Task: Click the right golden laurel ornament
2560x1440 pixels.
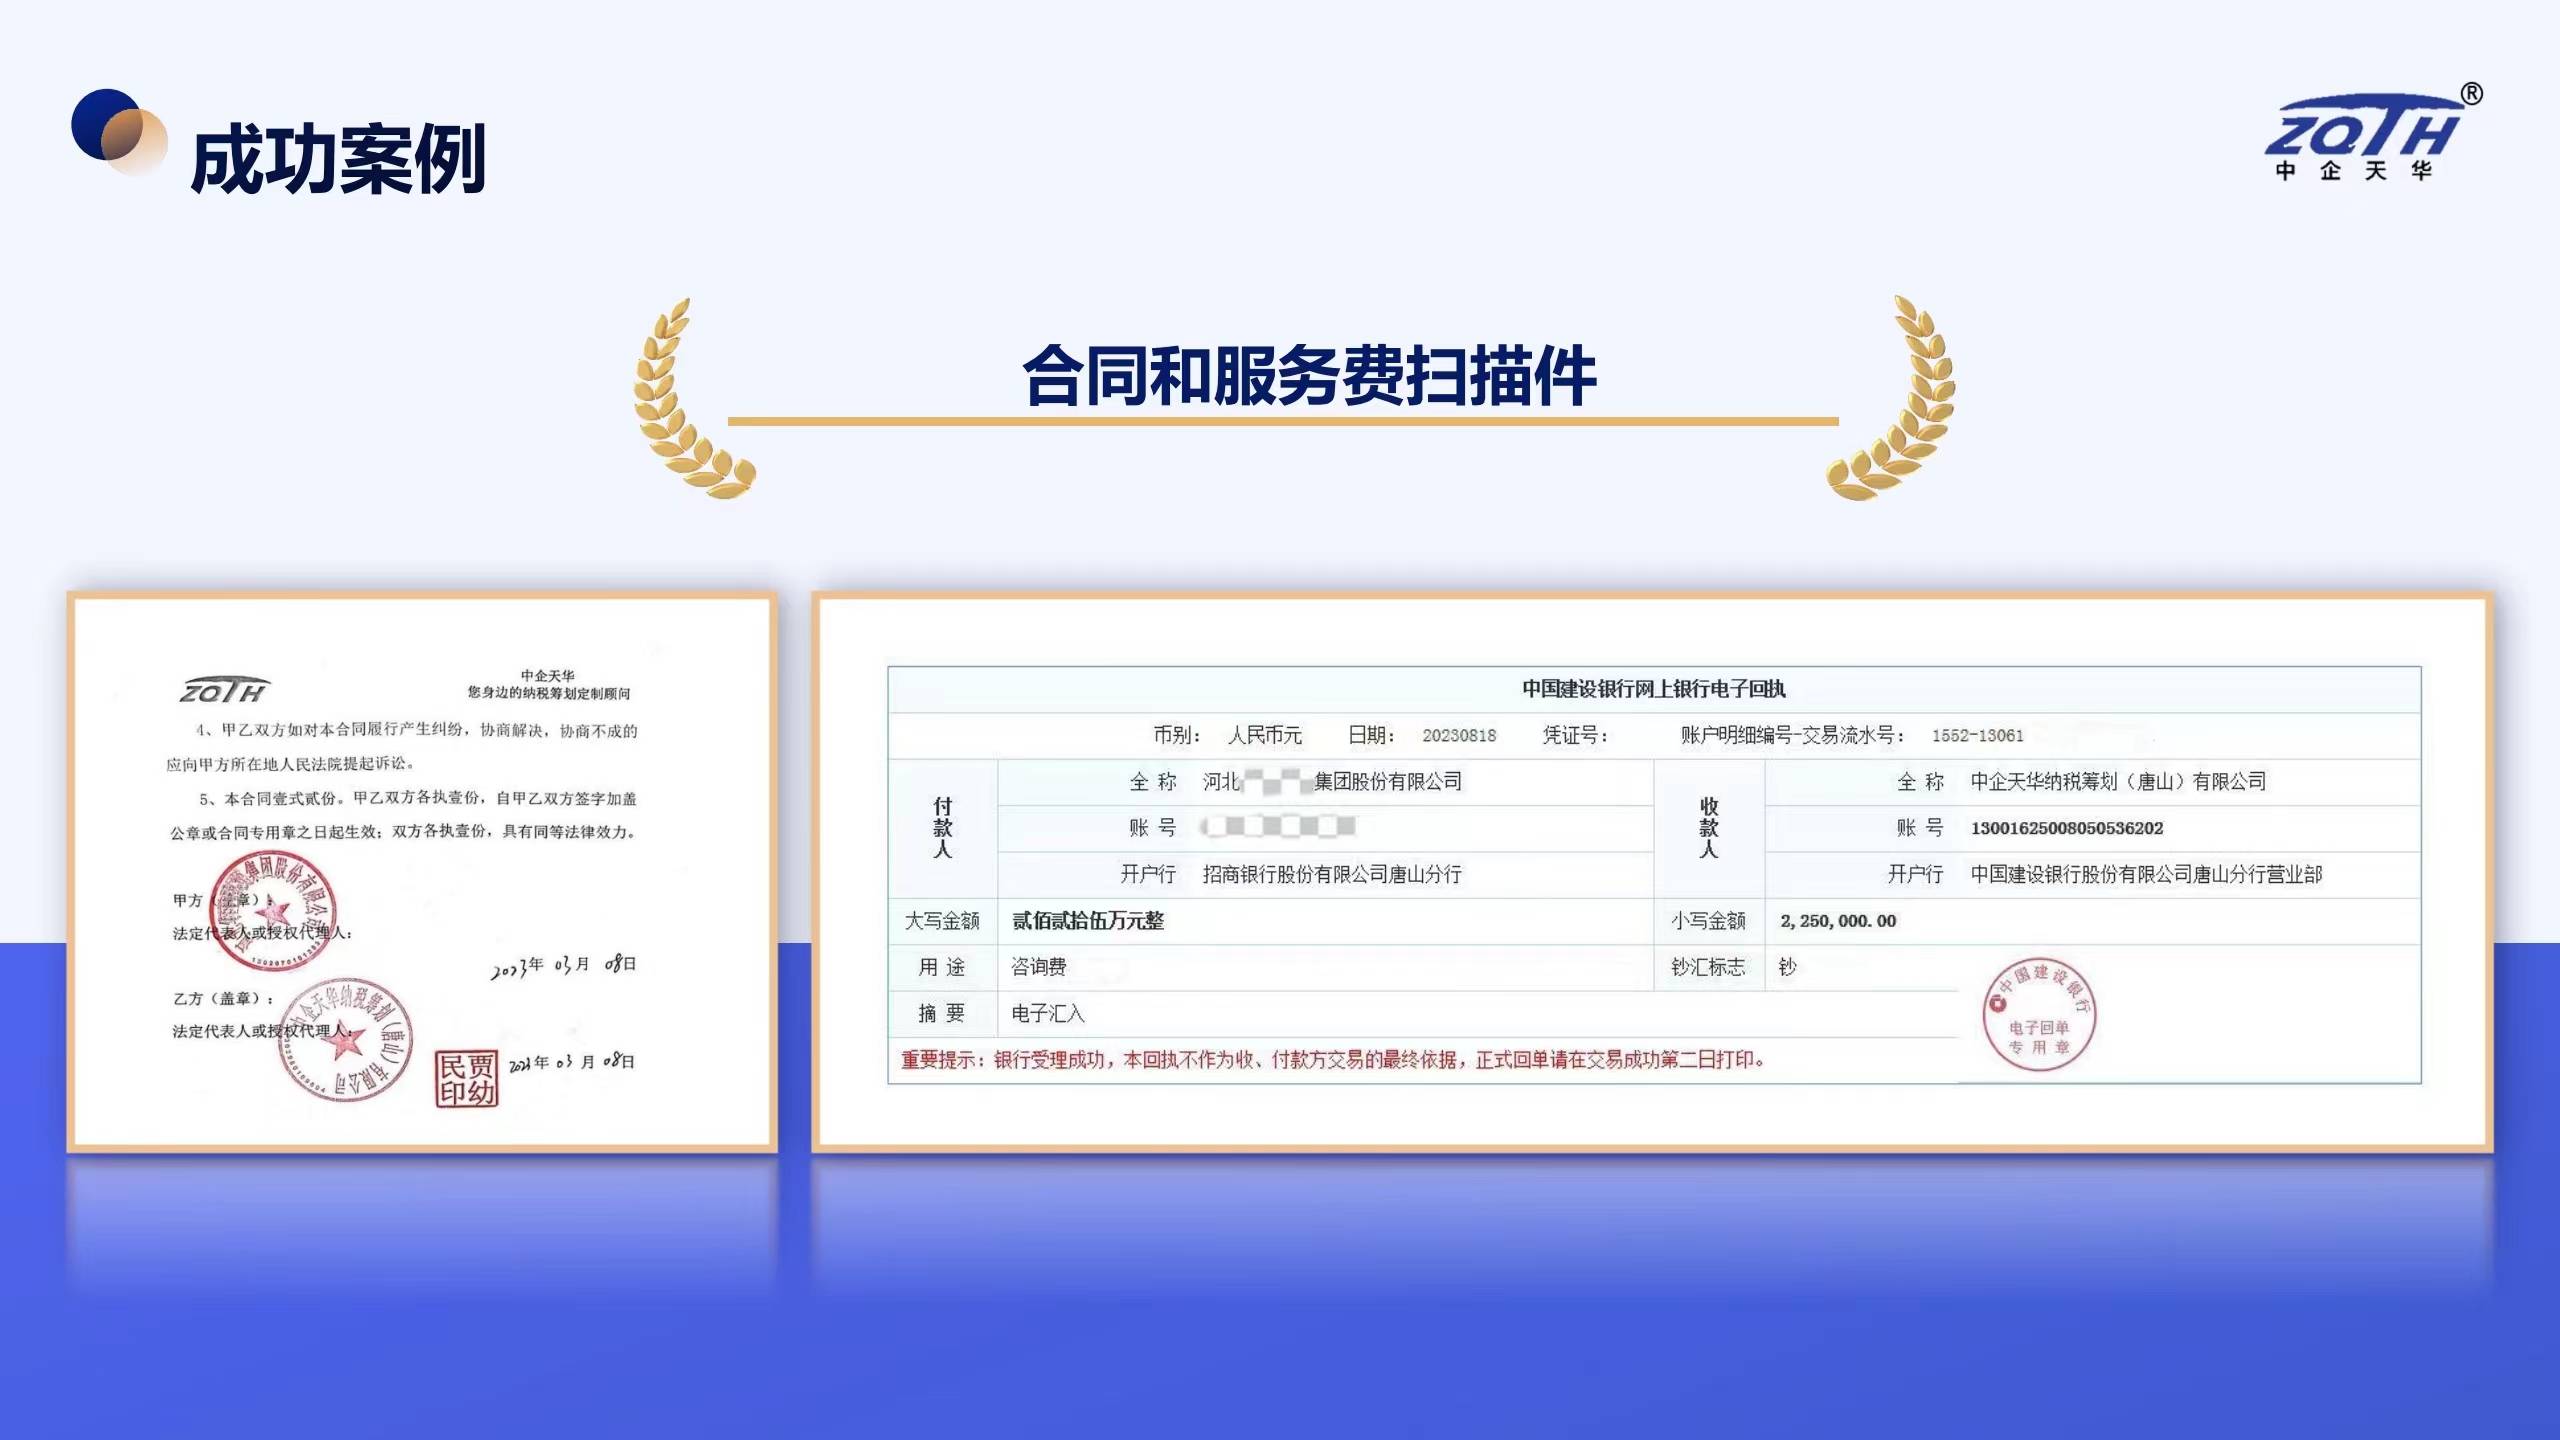Action: (1890, 398)
